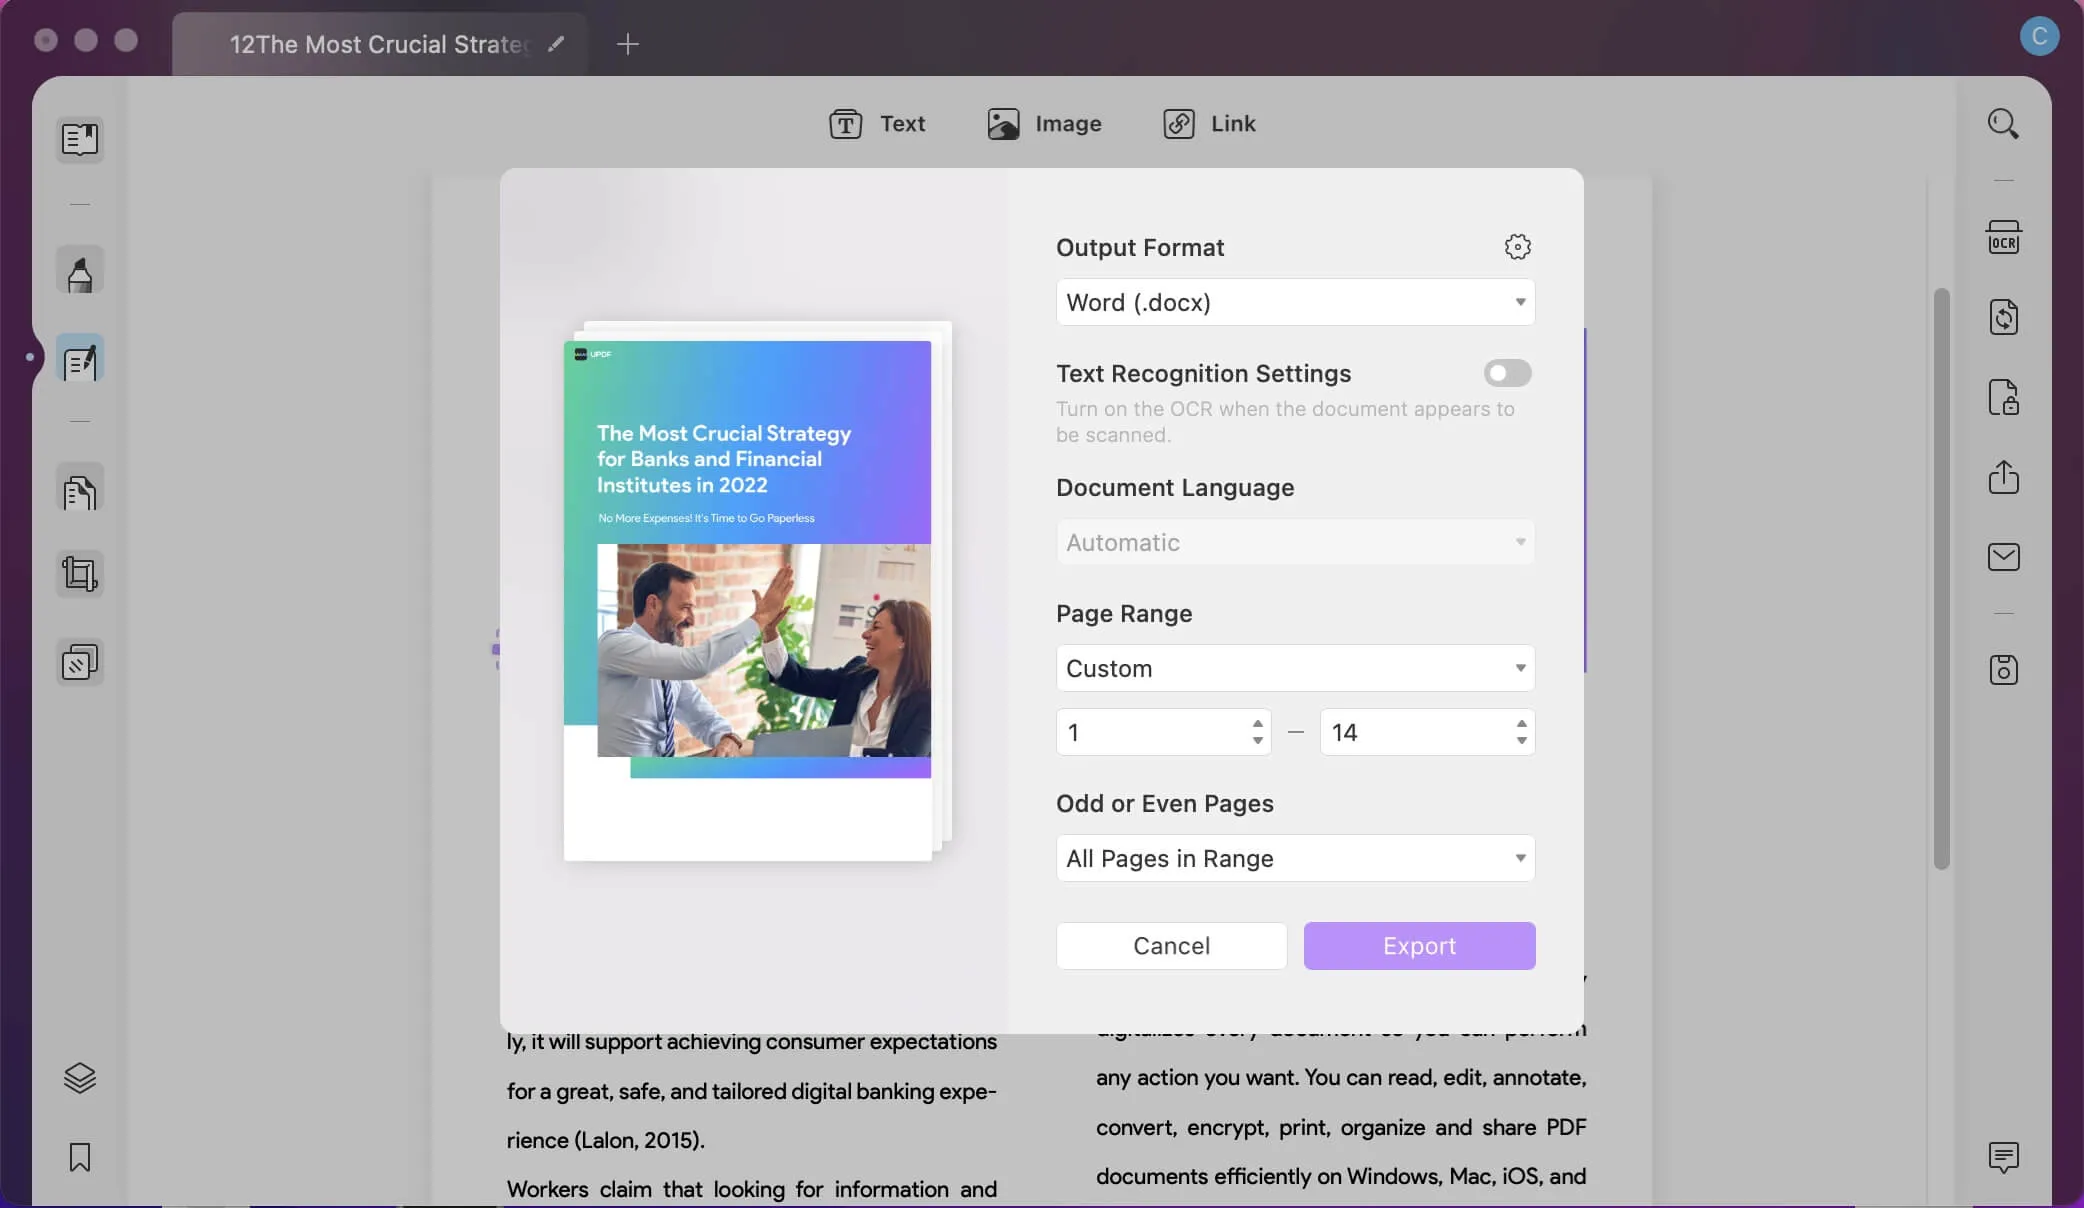Screen dimensions: 2084x1208
Task: Open the Document Language dropdown
Action: click(x=1294, y=541)
